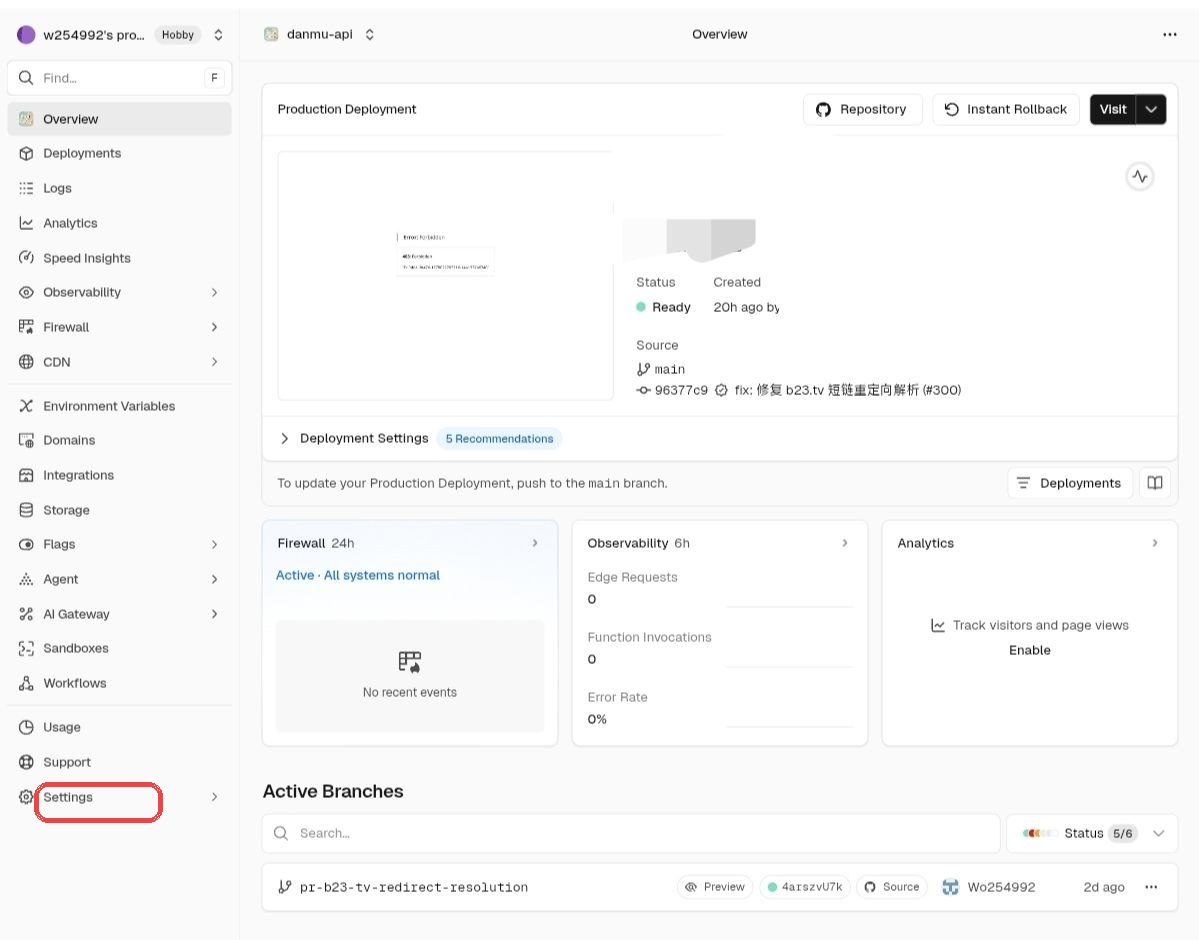
Task: Click the Agent icon in sidebar
Action: 26,579
